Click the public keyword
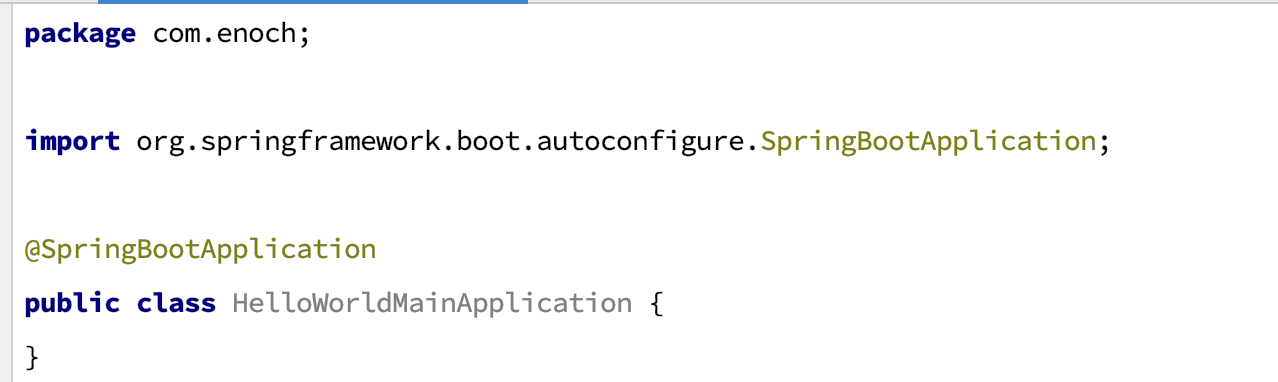 tap(72, 303)
